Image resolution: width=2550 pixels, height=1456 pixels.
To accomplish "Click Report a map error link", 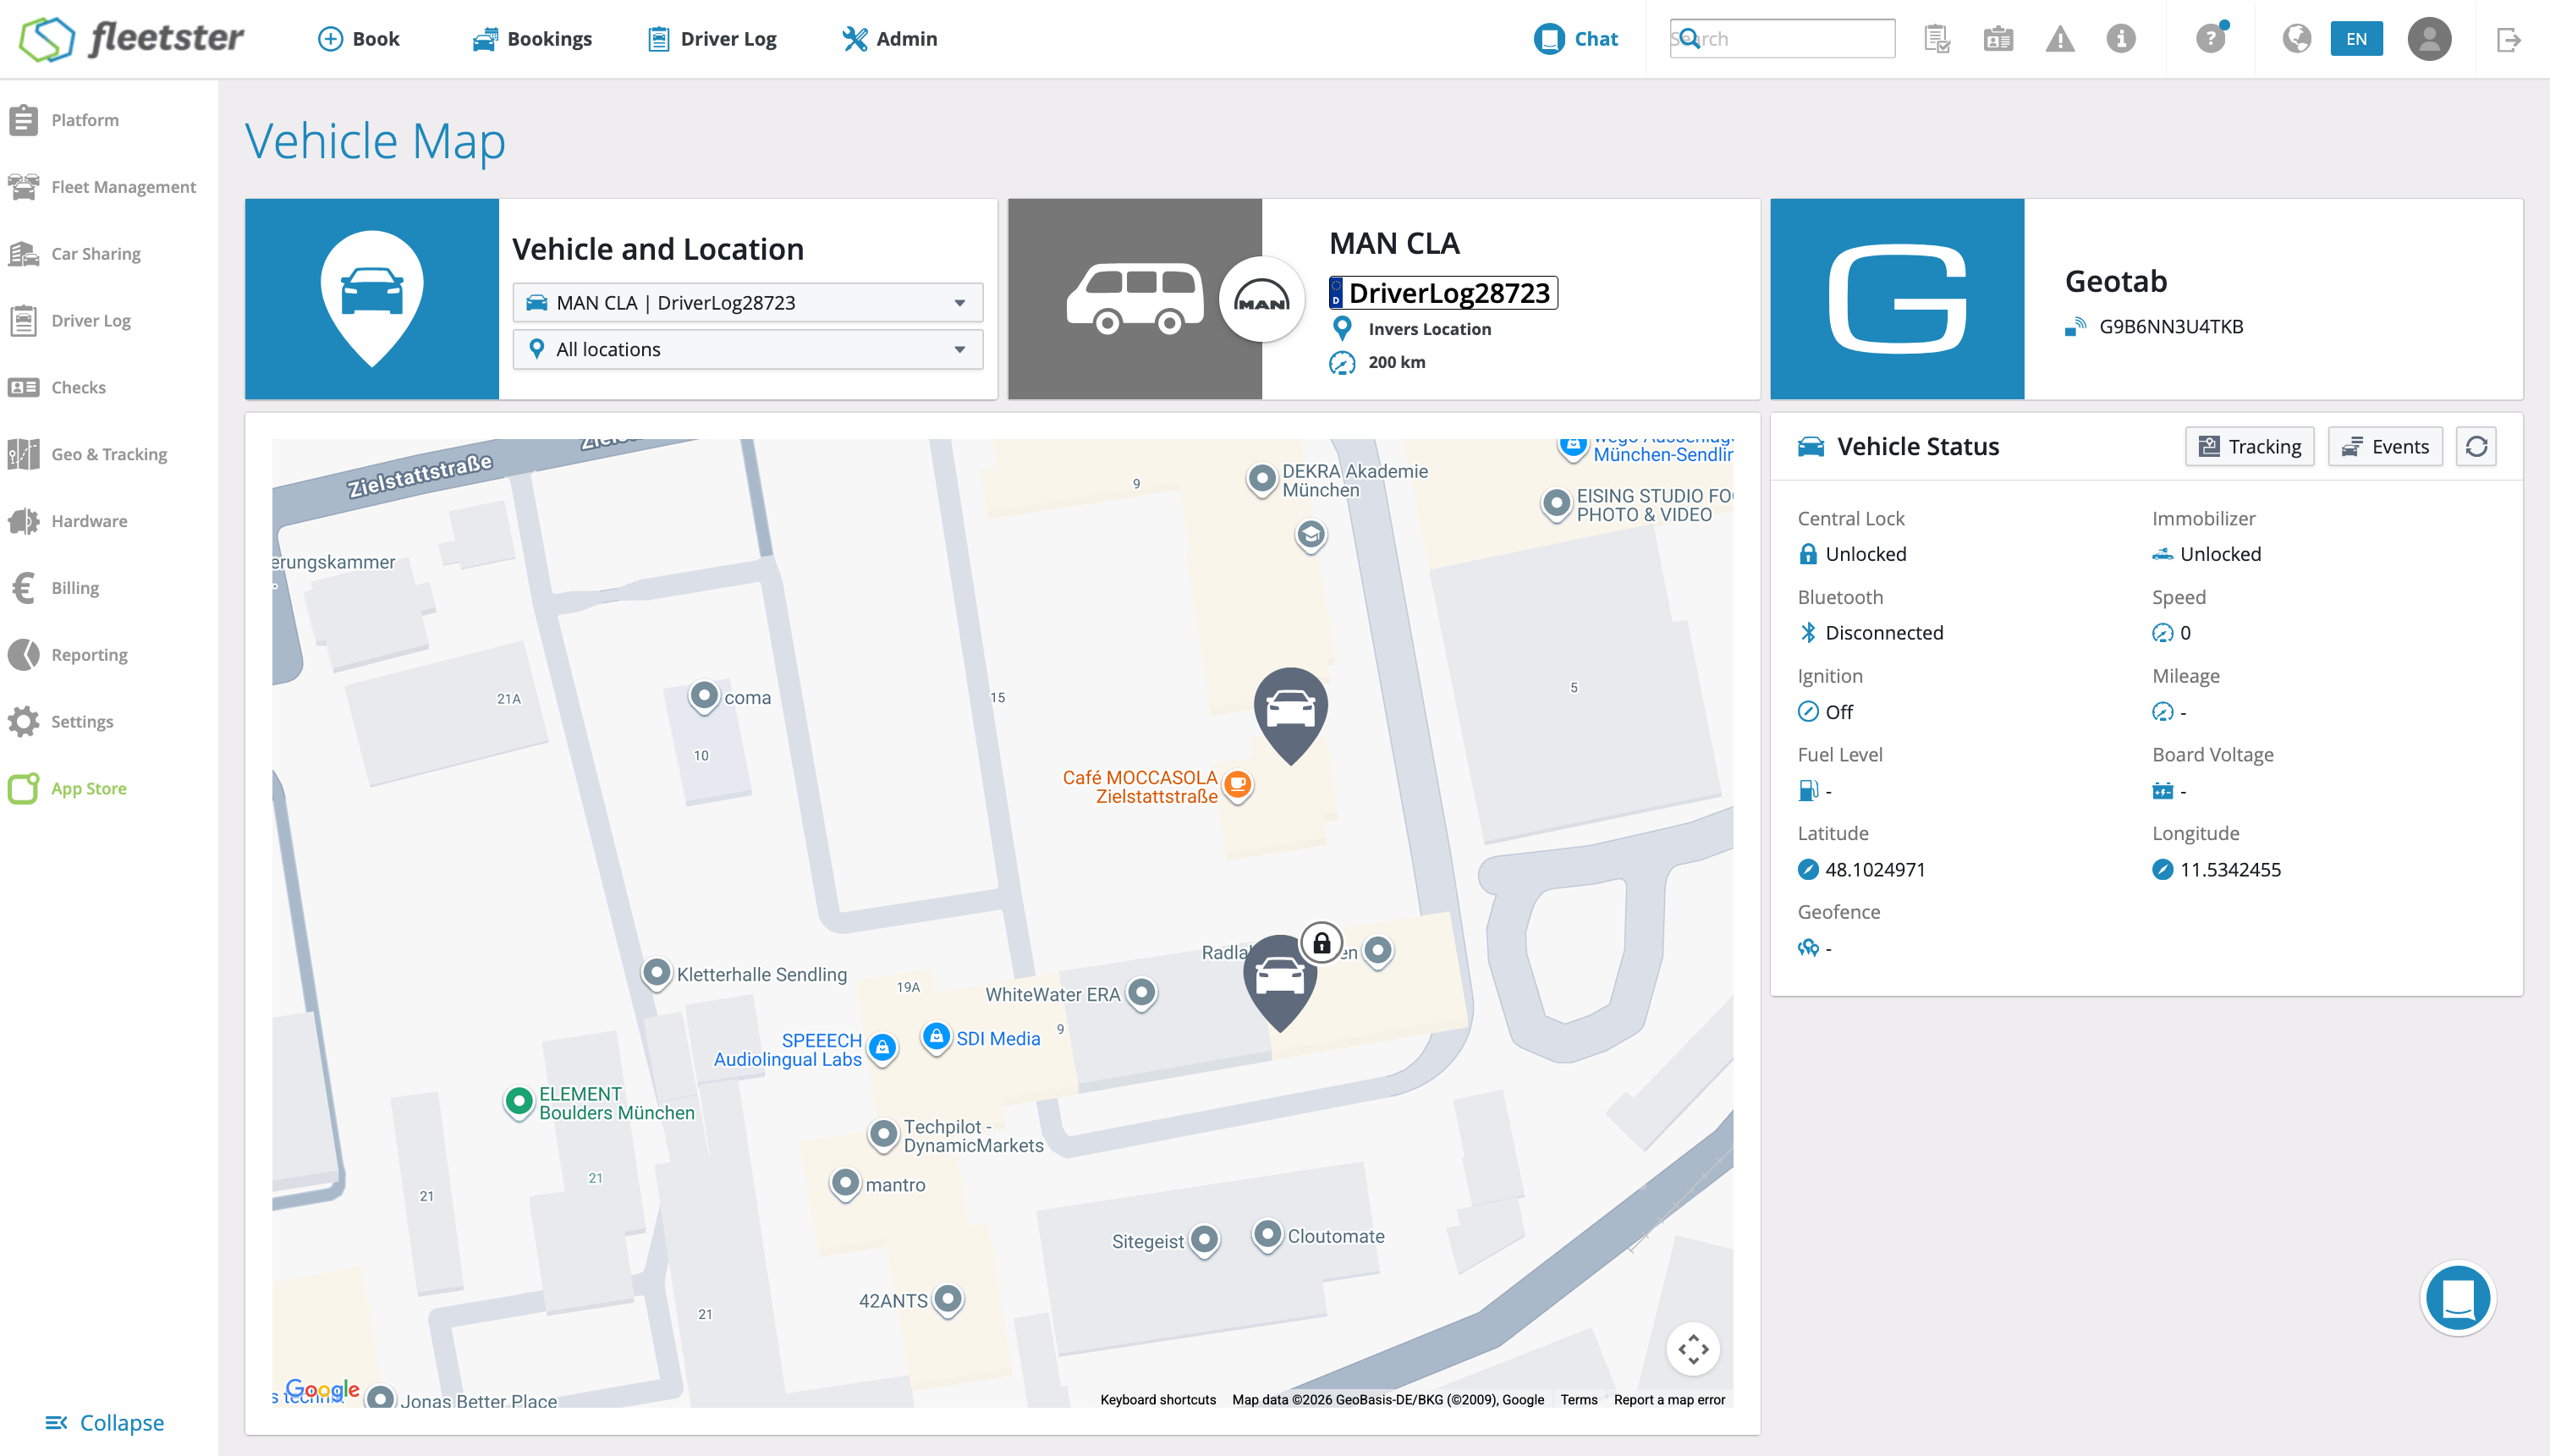I will tap(1669, 1399).
